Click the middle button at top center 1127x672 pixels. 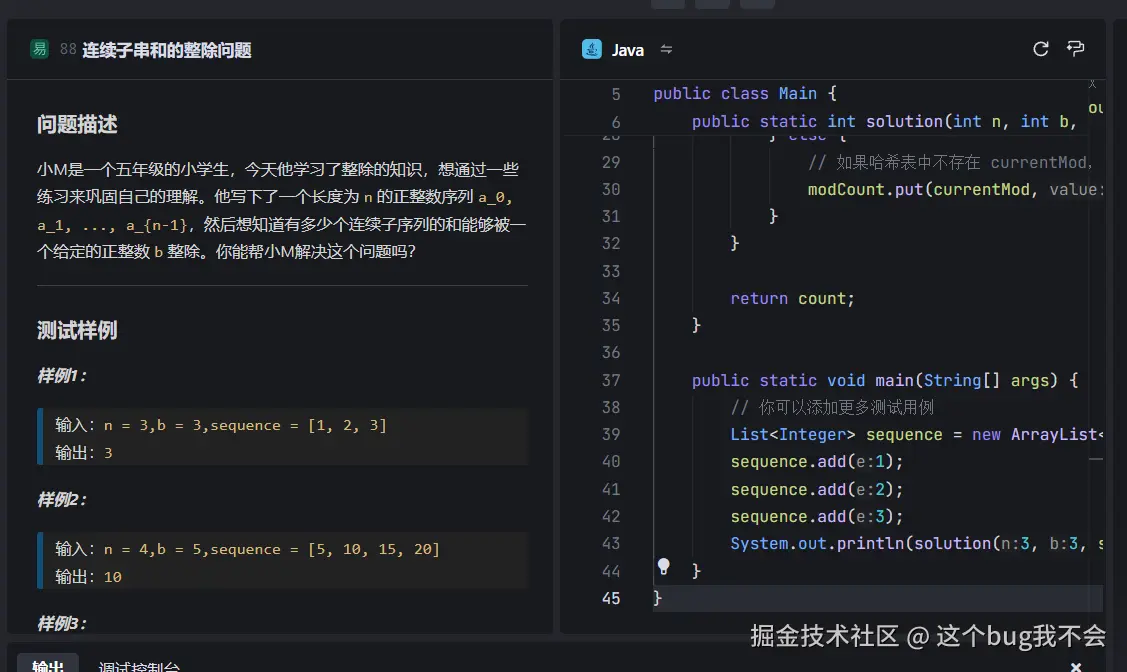pyautogui.click(x=711, y=4)
